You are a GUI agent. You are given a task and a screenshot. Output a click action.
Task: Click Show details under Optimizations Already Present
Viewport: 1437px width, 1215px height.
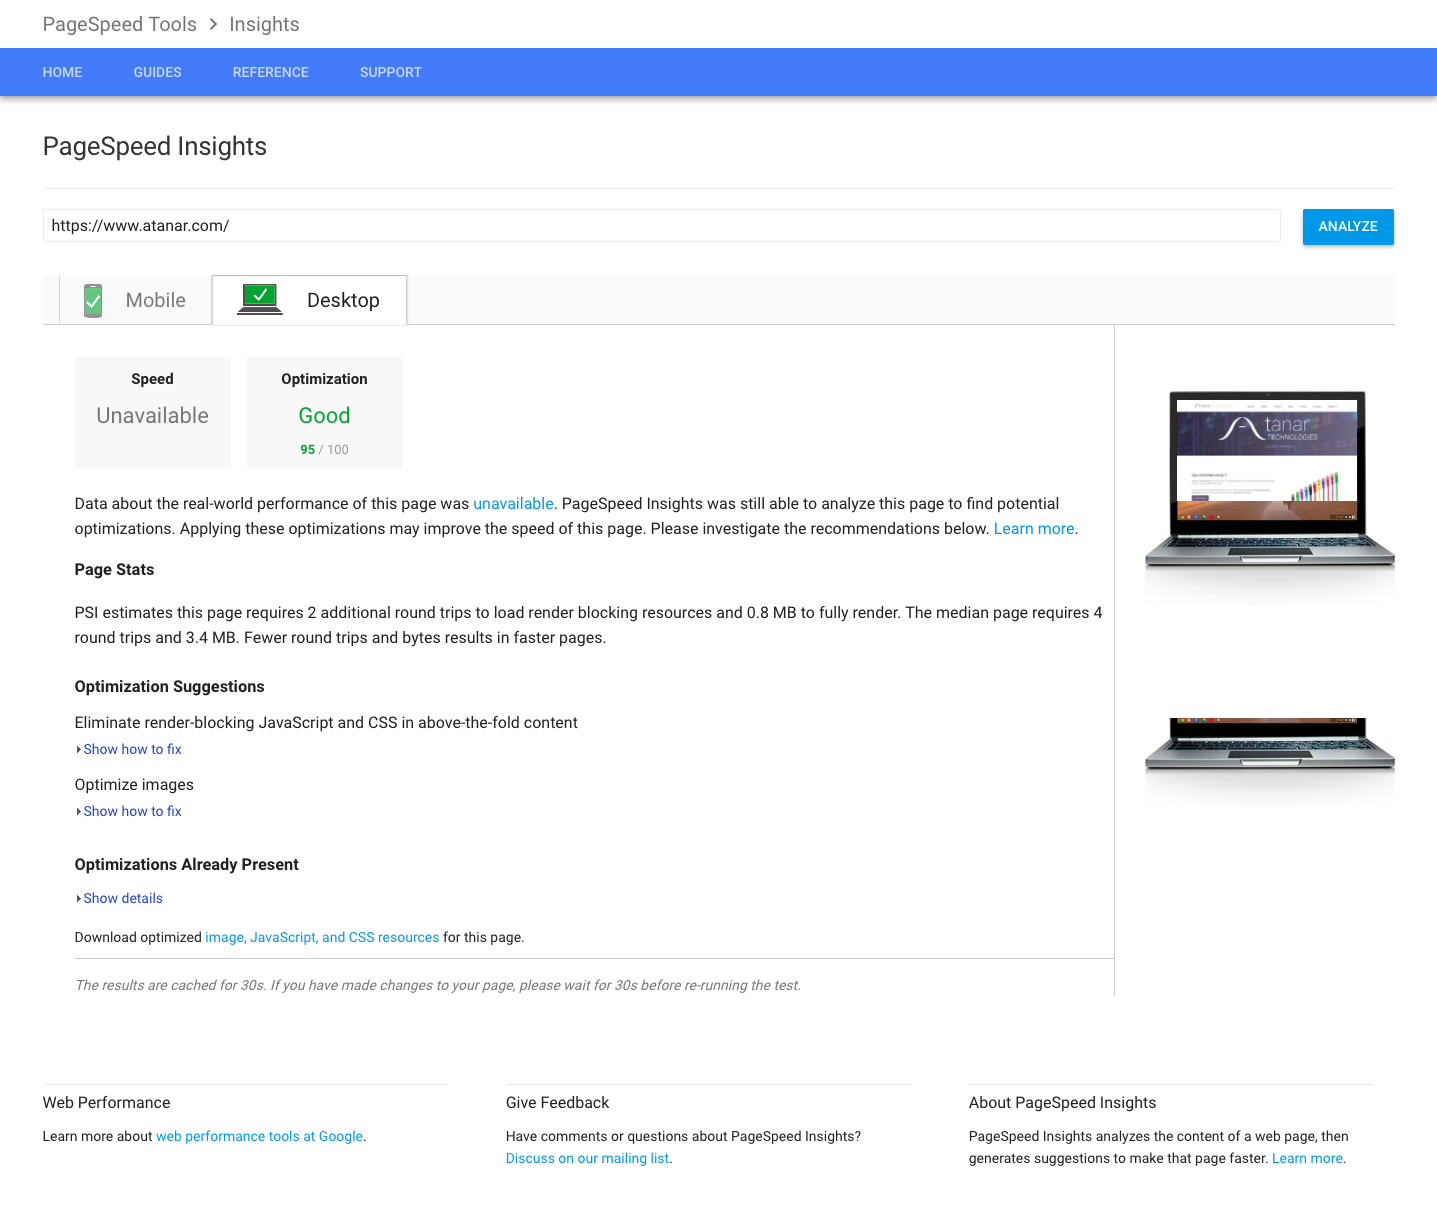[x=123, y=898]
